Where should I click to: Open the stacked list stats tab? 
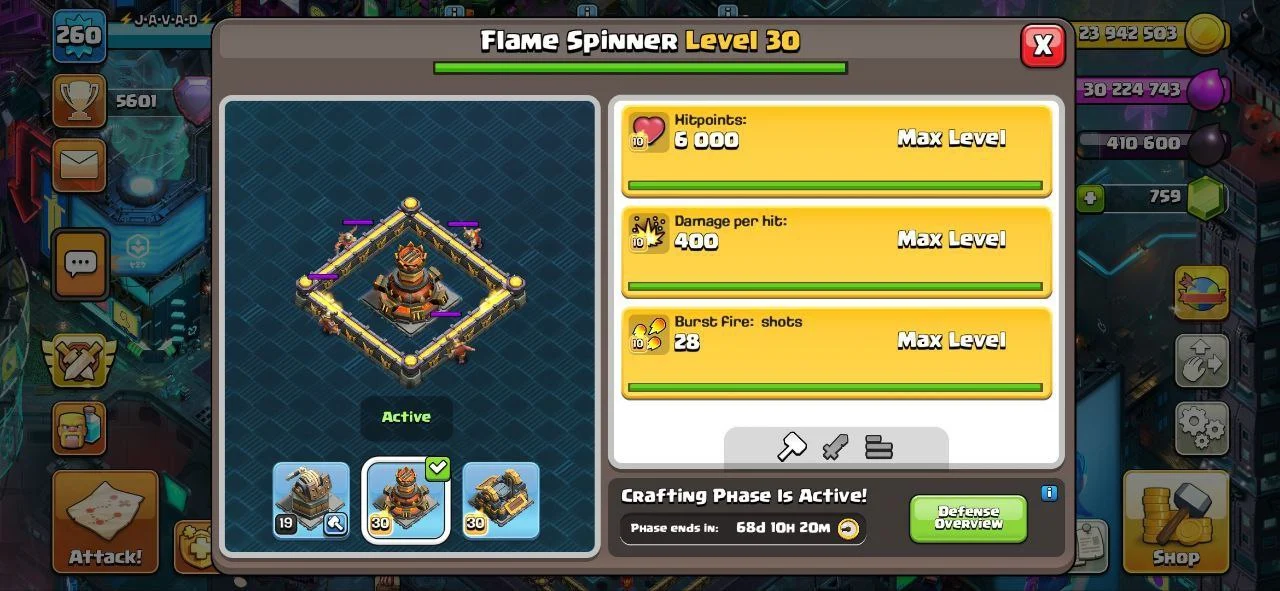(879, 447)
